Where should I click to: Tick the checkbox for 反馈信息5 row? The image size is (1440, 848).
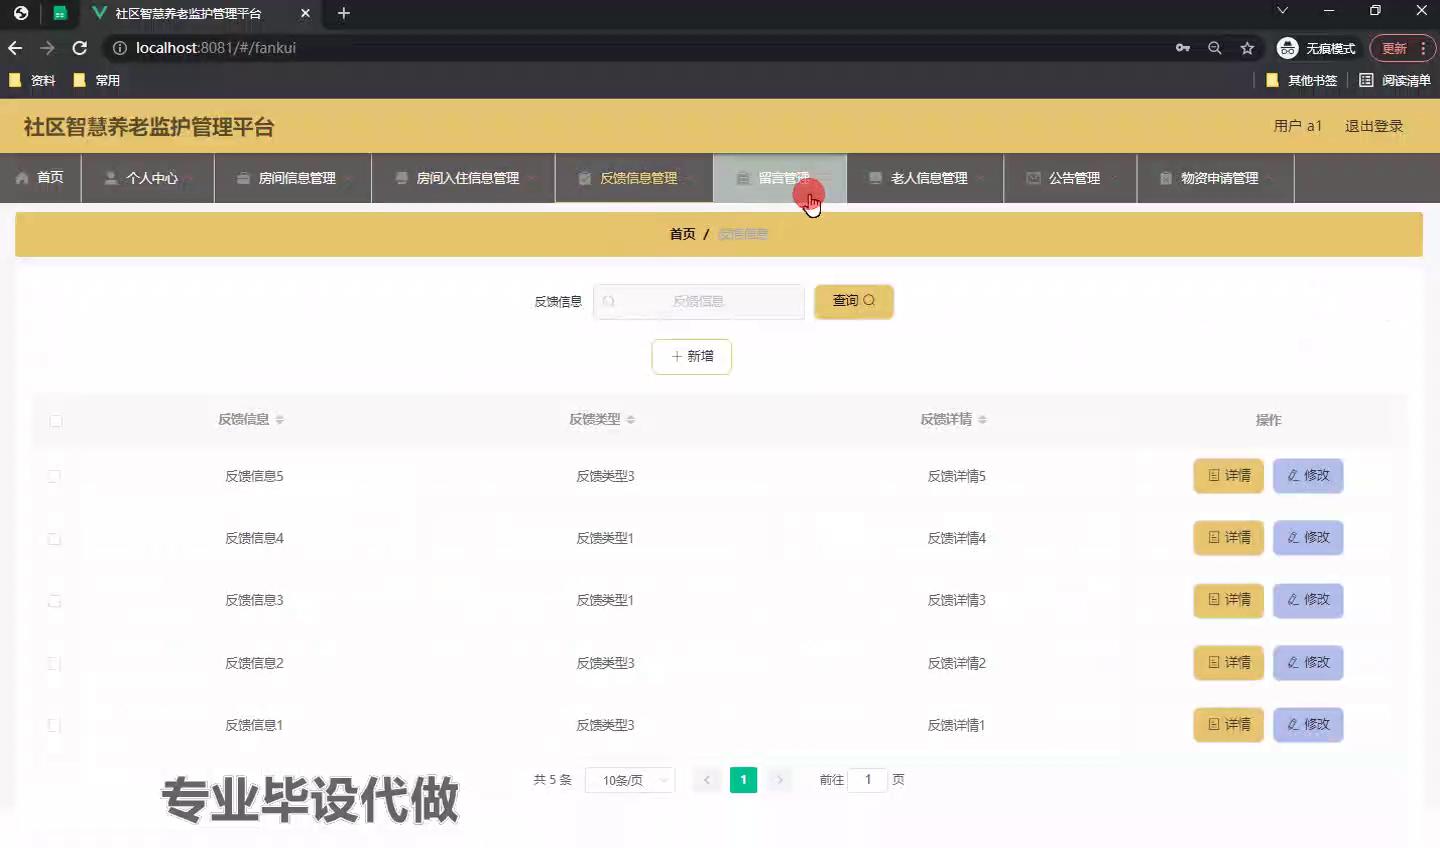55,477
